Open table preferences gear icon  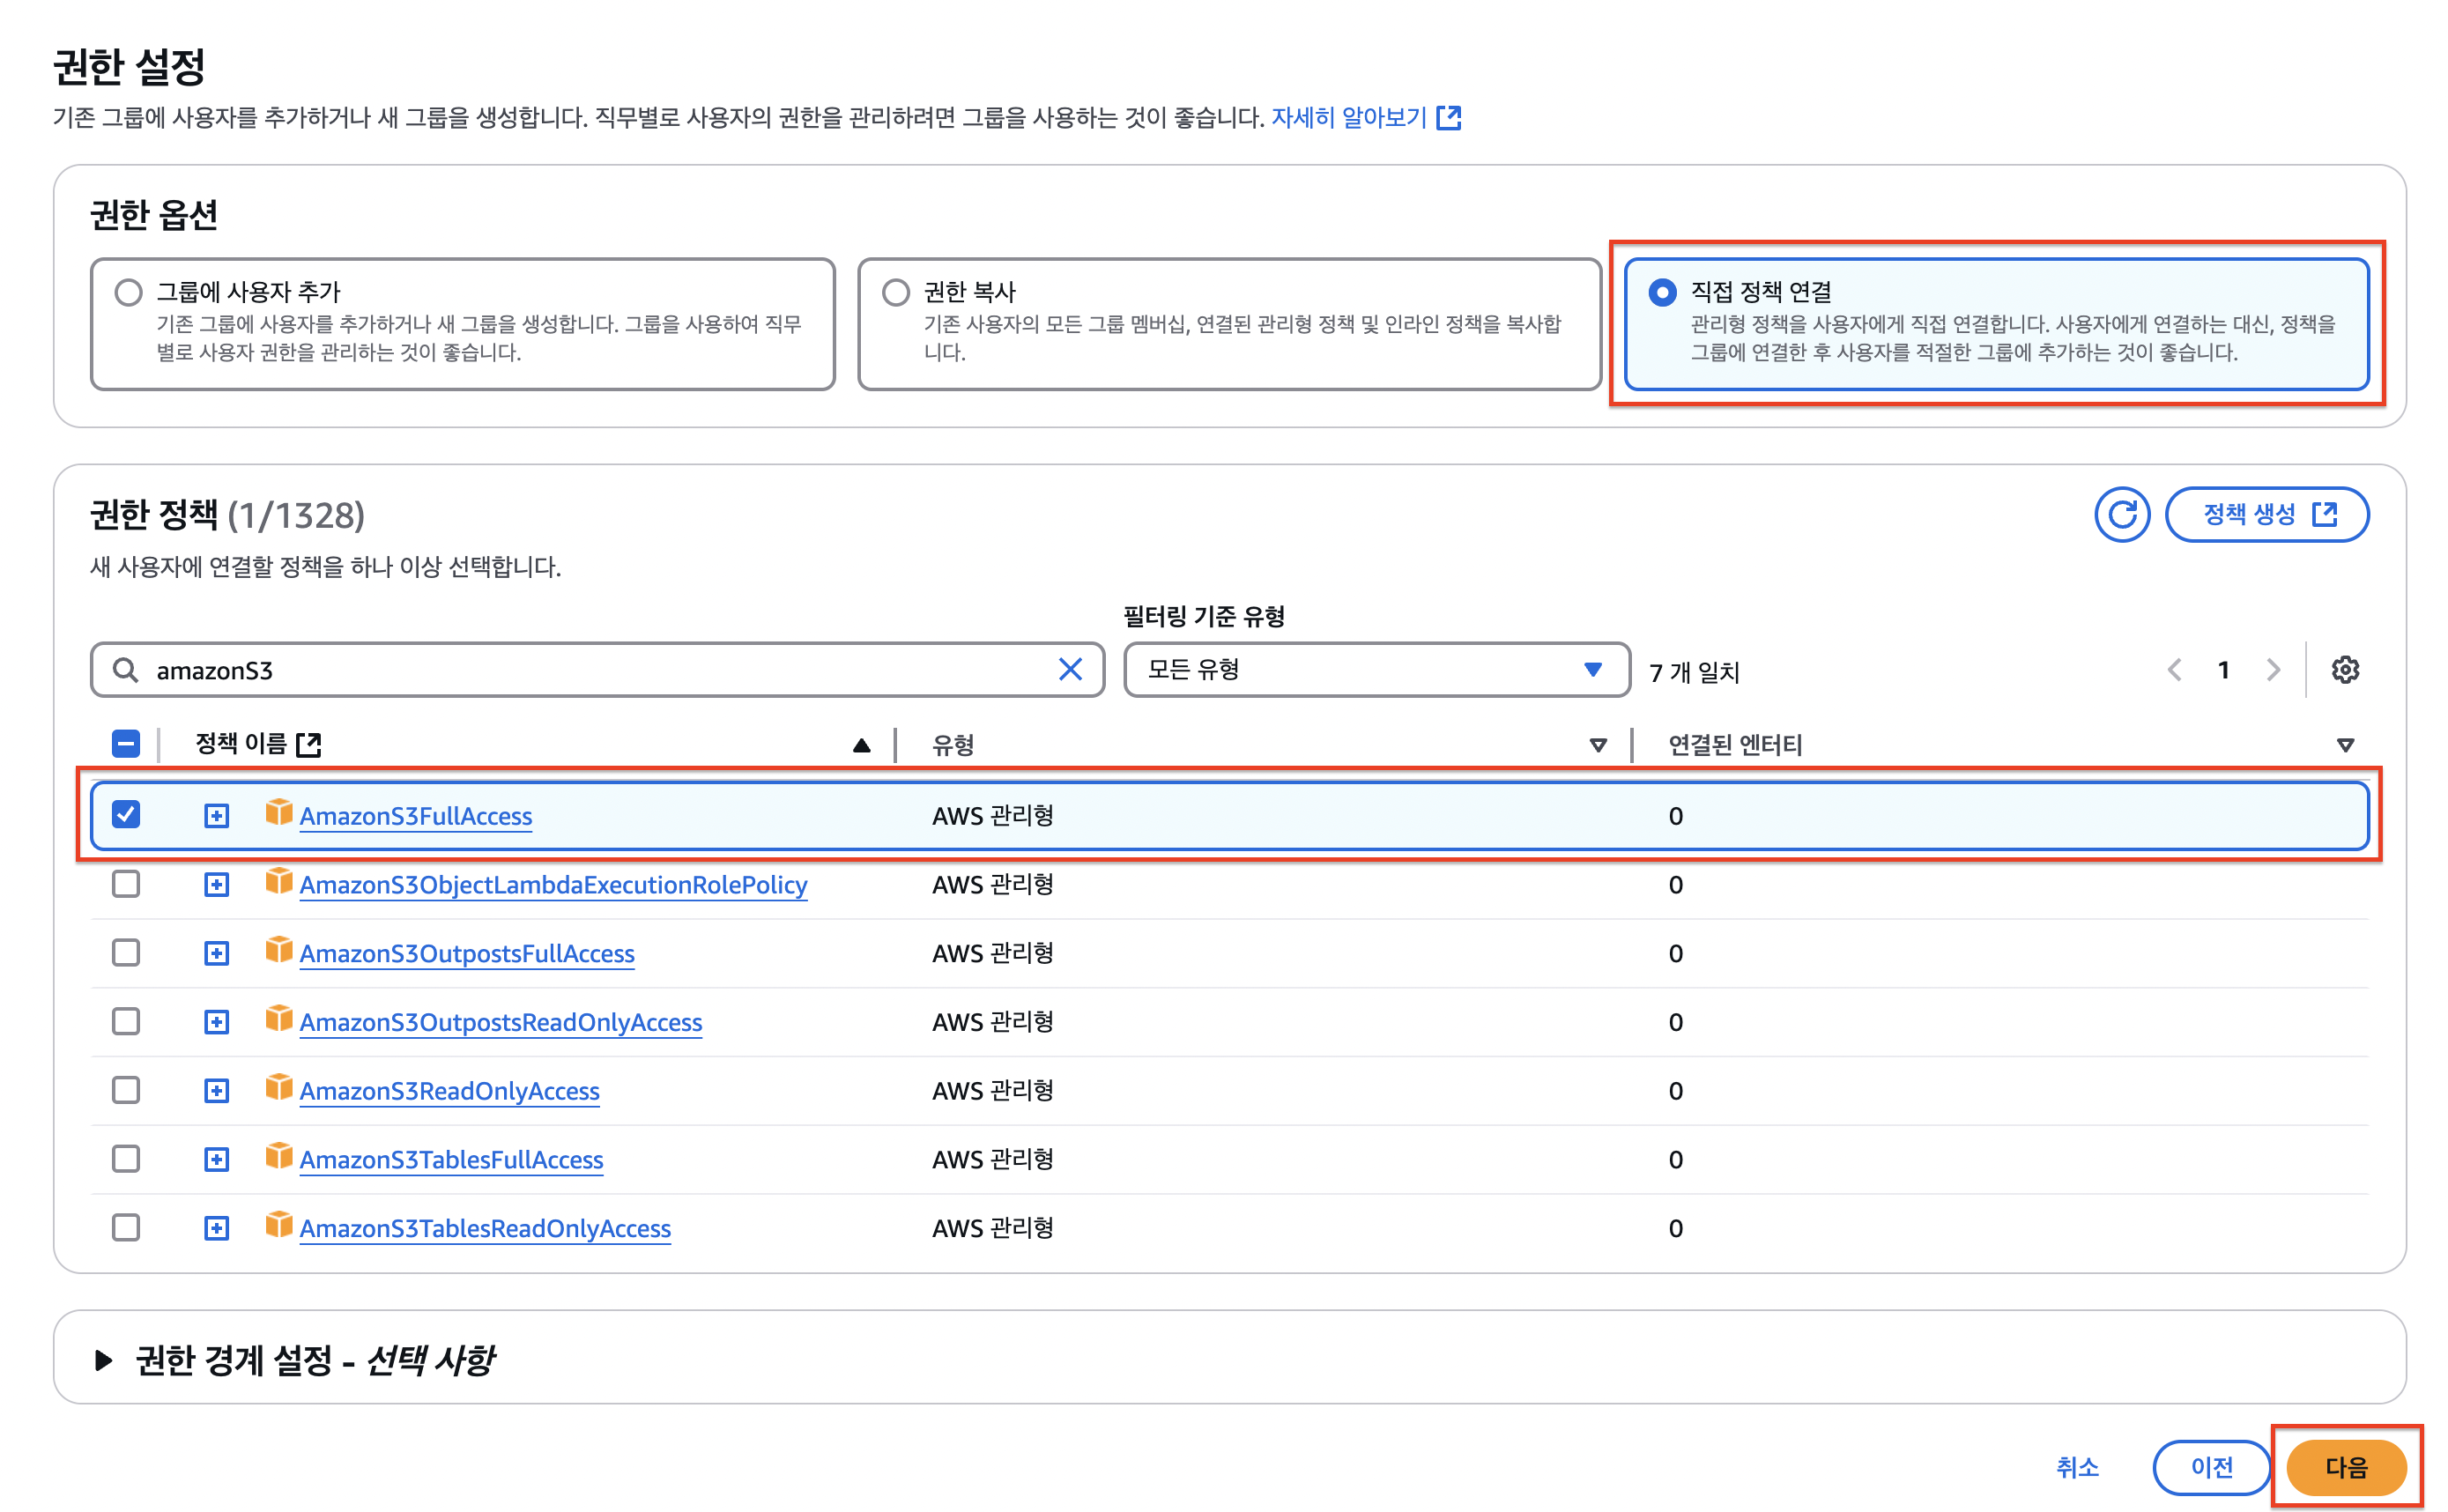pyautogui.click(x=2344, y=670)
